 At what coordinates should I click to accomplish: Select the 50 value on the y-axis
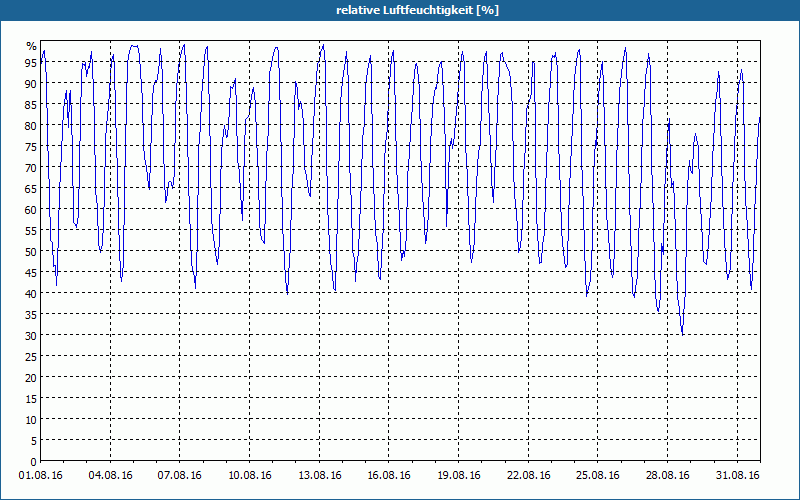pyautogui.click(x=32, y=252)
